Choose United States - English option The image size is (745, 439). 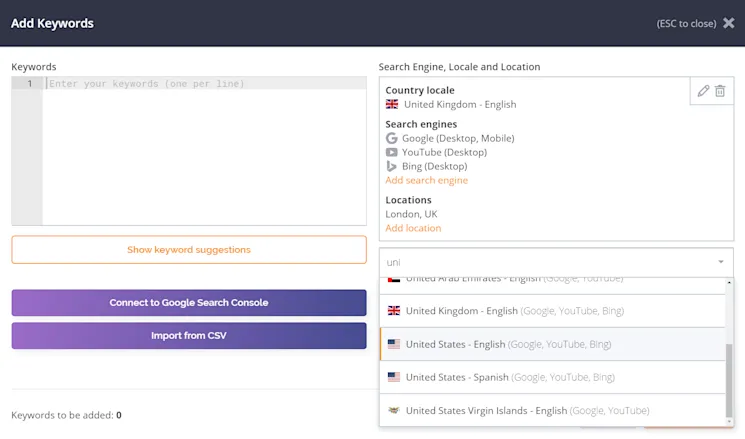tap(456, 344)
